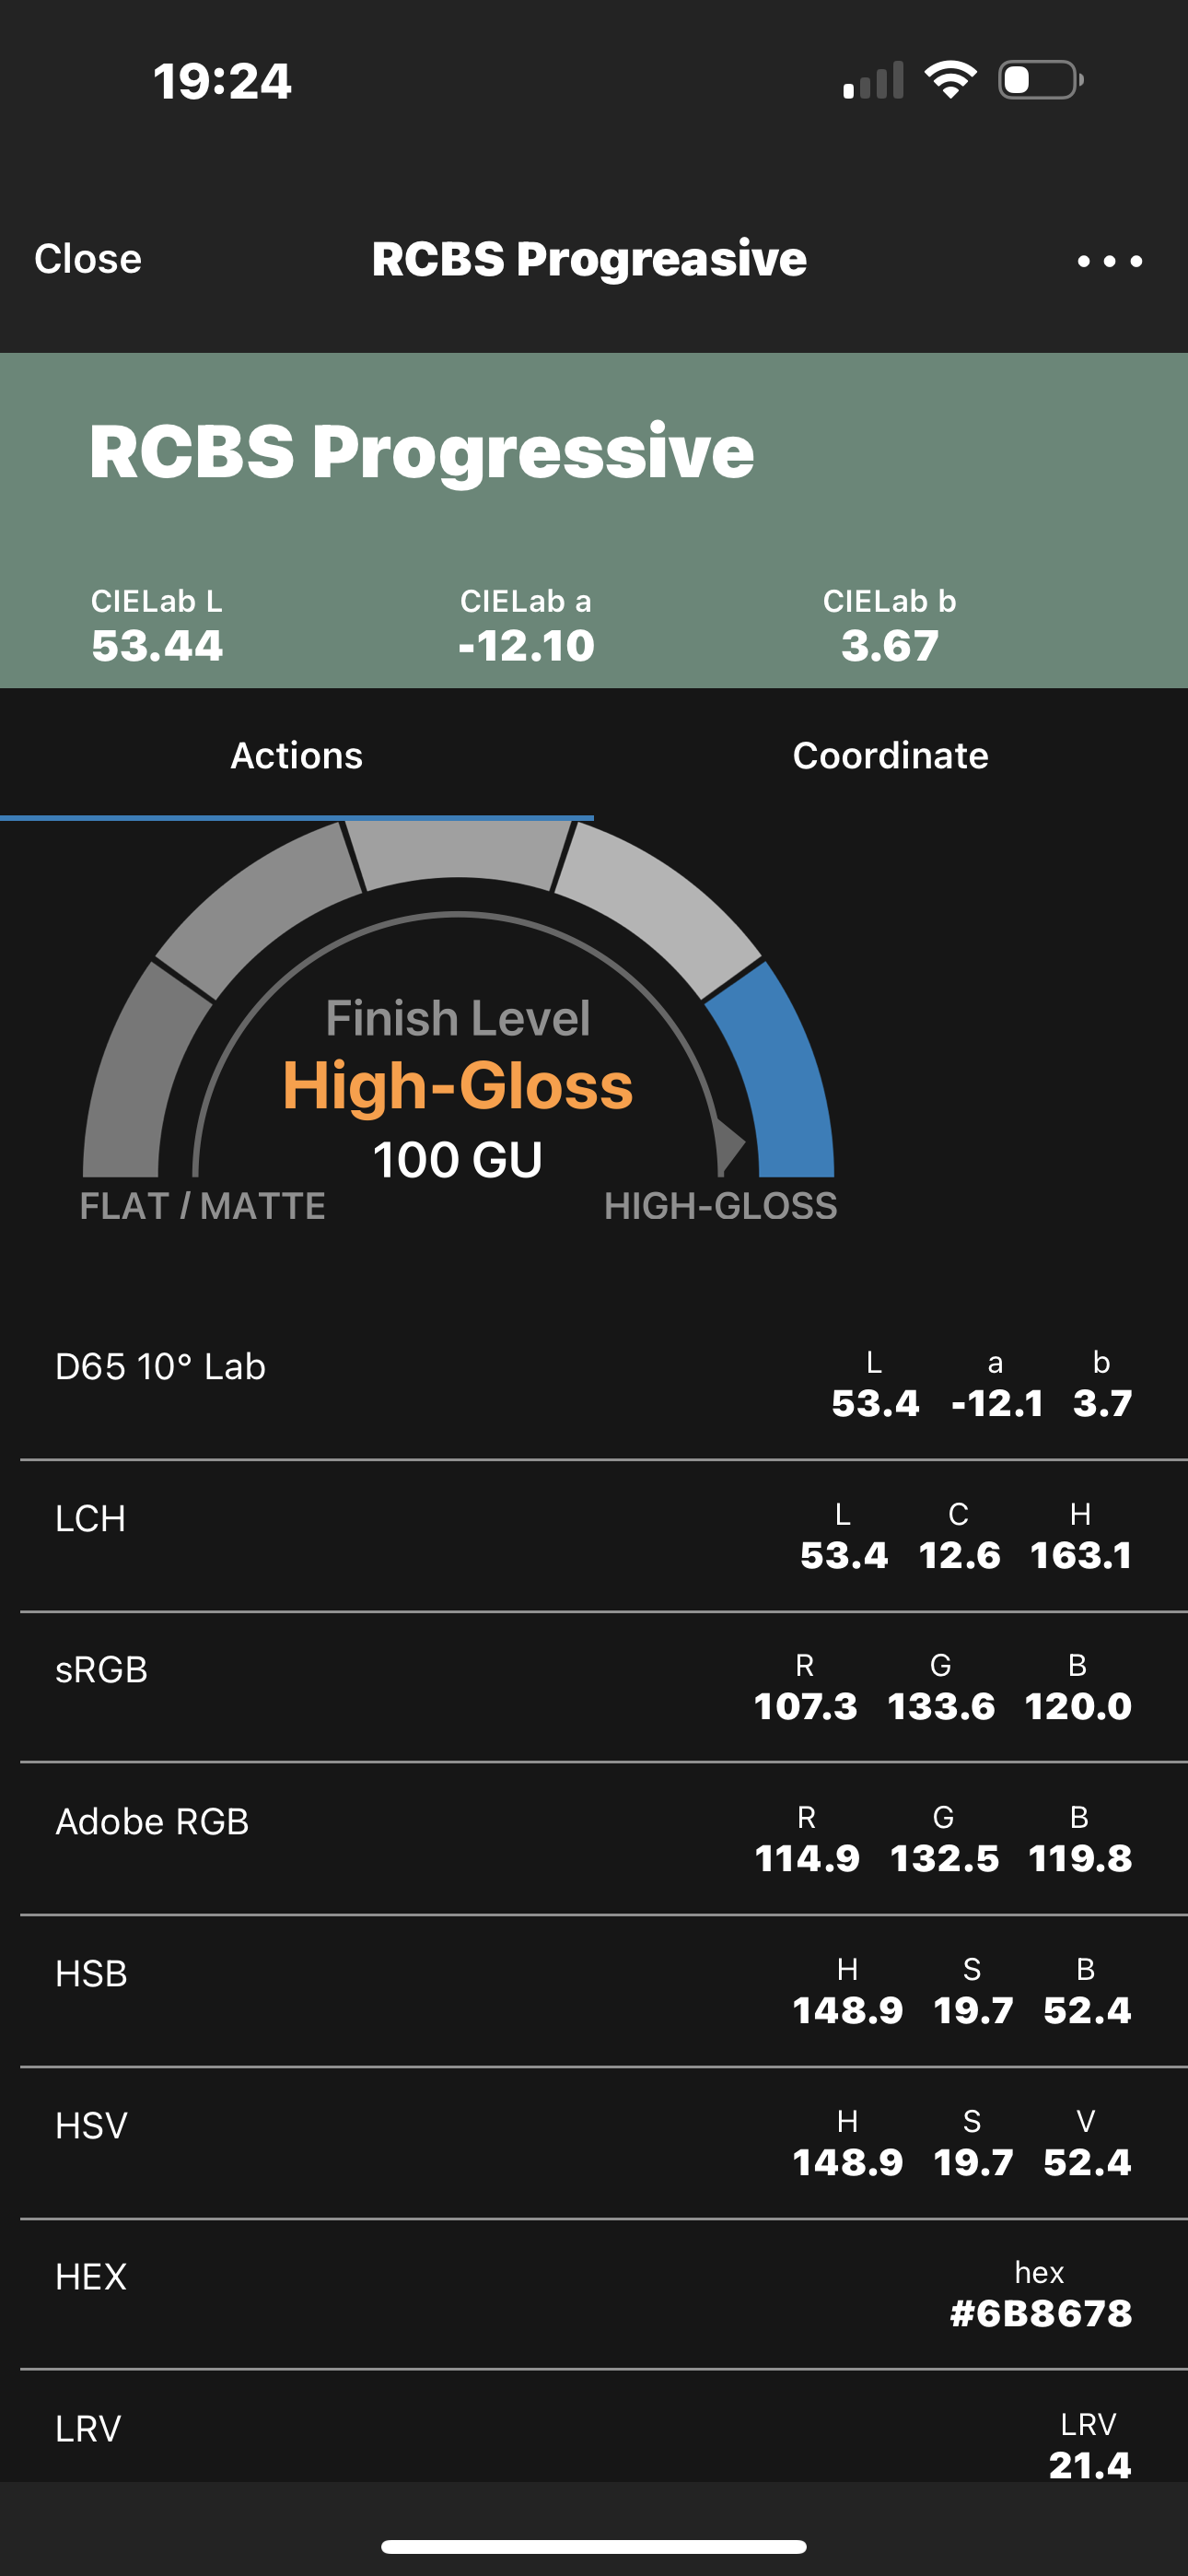
Task: Close the RCBS Progressive screen
Action: pyautogui.click(x=88, y=259)
